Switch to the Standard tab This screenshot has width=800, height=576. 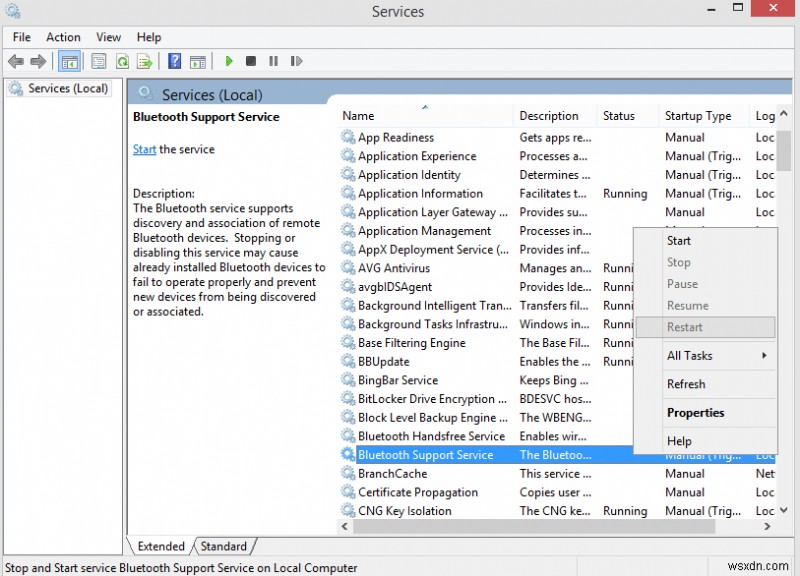pyautogui.click(x=224, y=546)
